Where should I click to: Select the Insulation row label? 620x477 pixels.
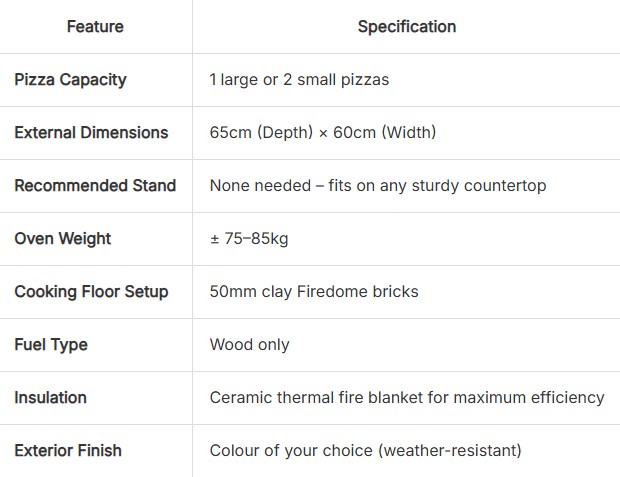coord(50,398)
